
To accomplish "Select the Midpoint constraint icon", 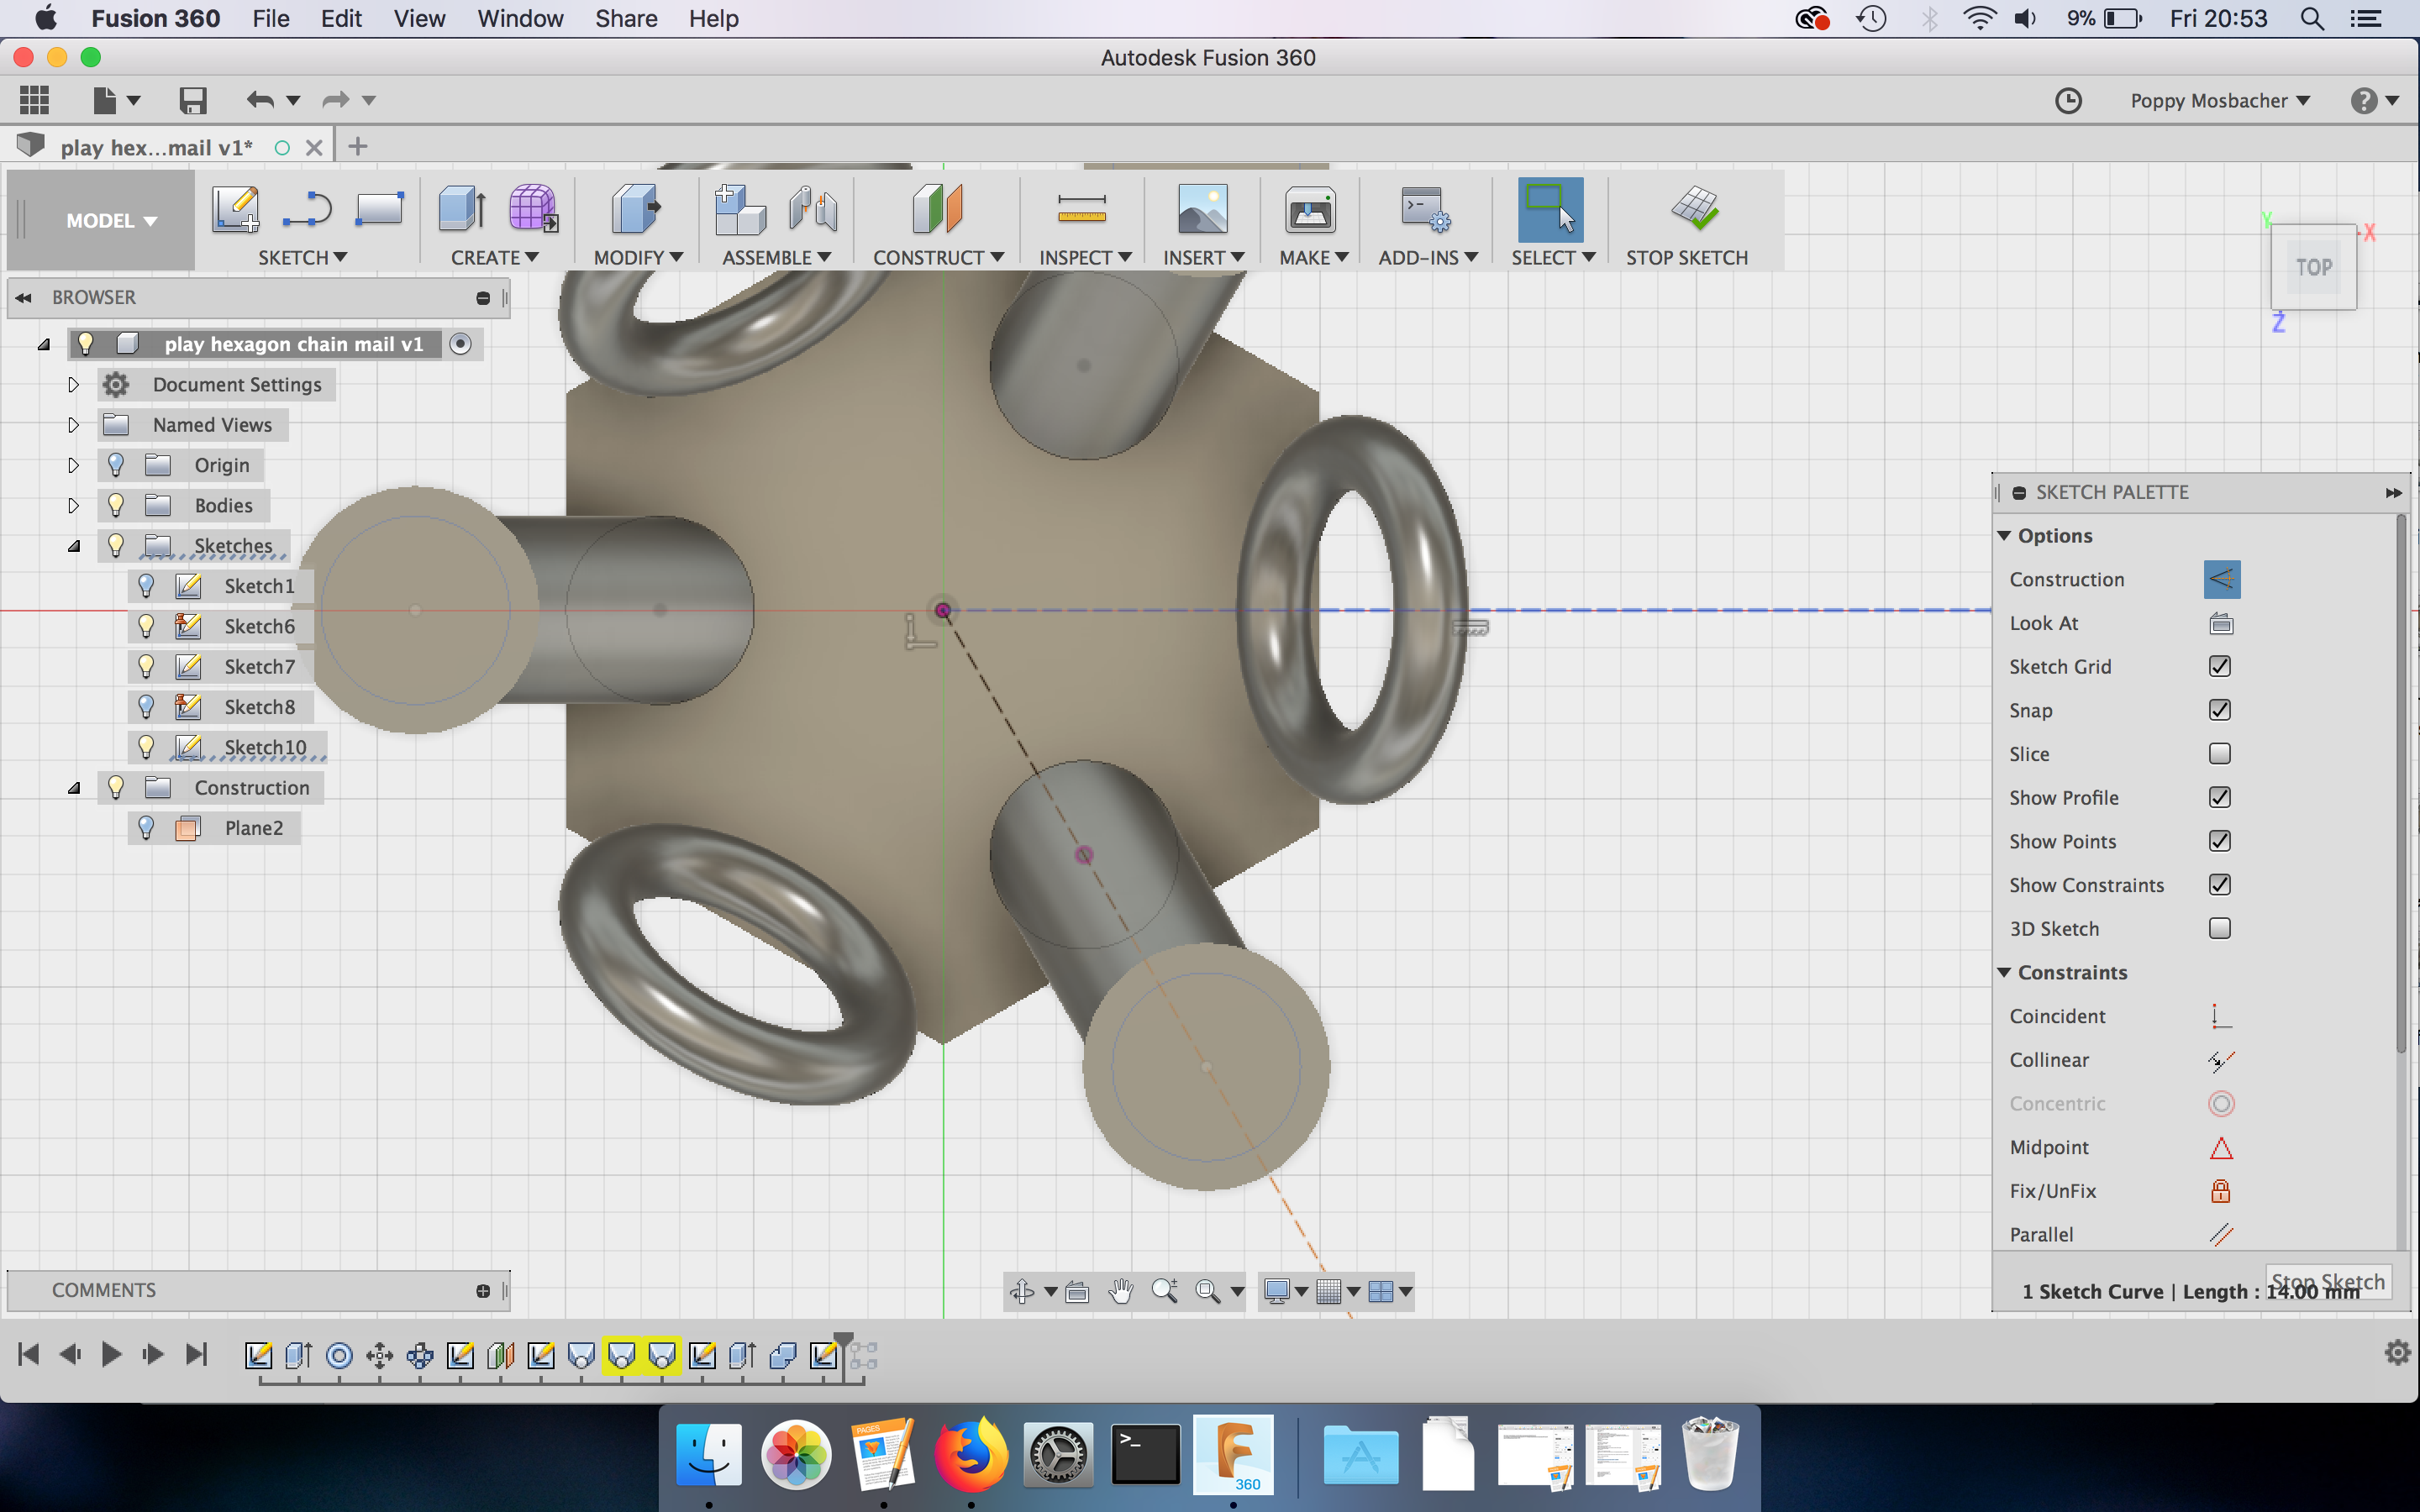I will [x=2220, y=1147].
